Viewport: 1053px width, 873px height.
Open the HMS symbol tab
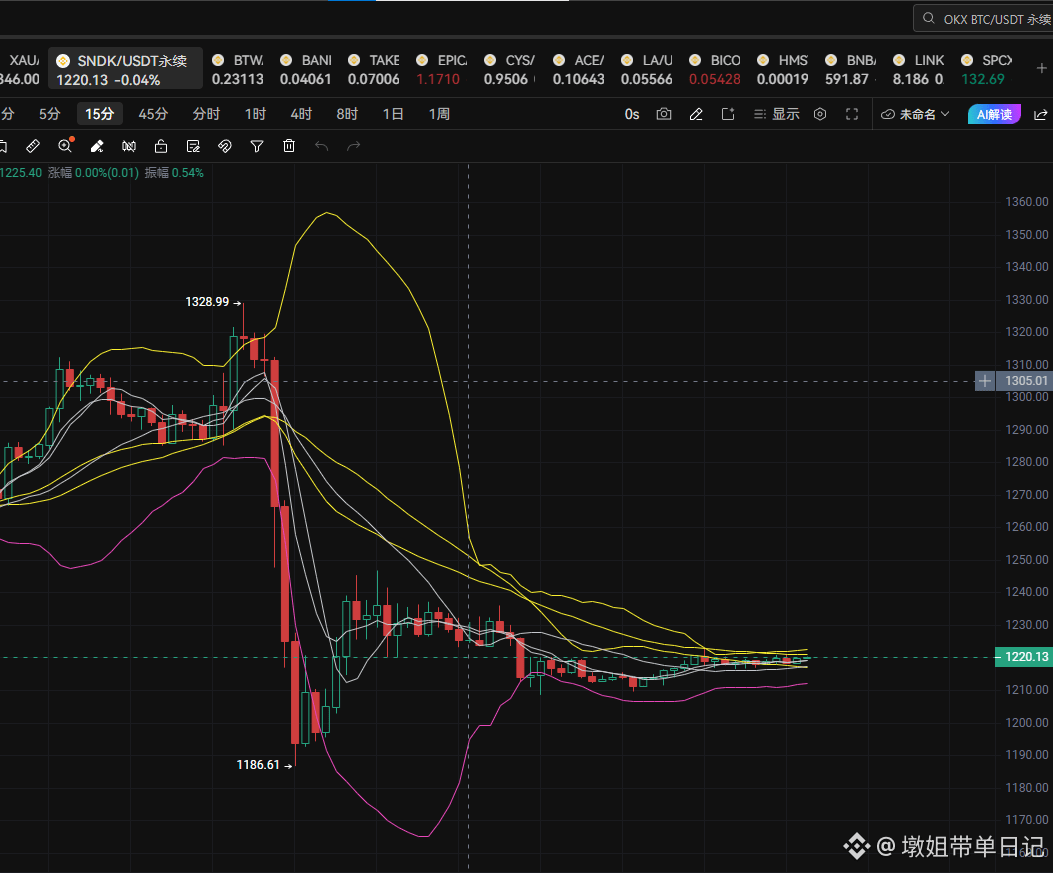point(782,68)
